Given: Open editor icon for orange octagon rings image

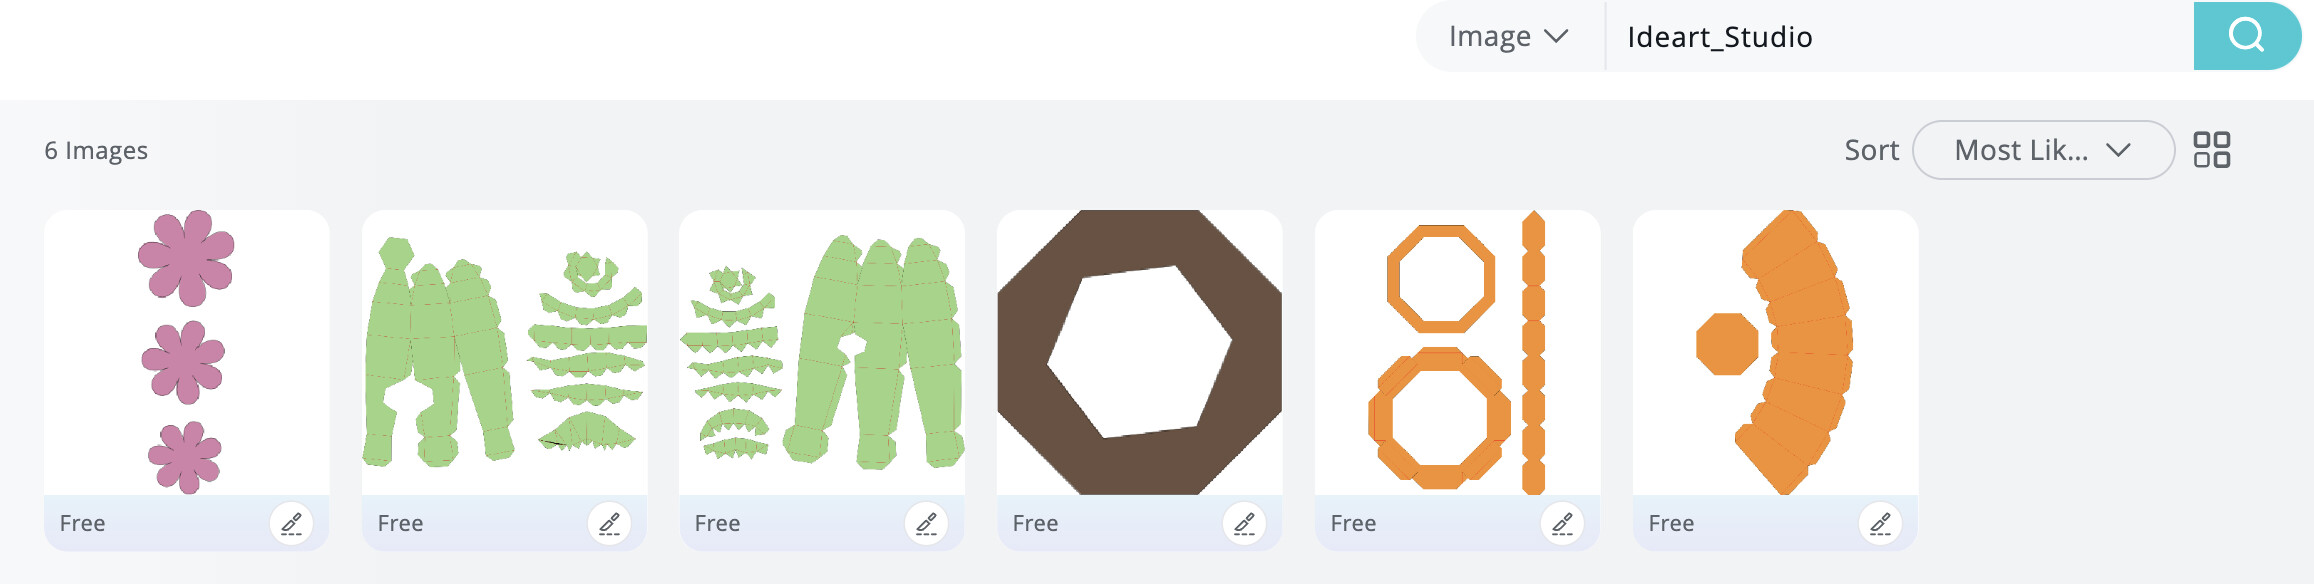Looking at the screenshot, I should coord(1562,523).
